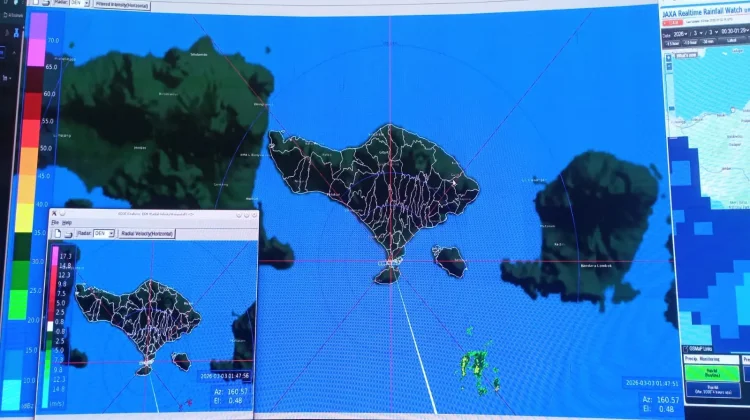Click the bright green 20.0 dBZ legend swatch
The width and height of the screenshot is (750, 420).
[18, 305]
